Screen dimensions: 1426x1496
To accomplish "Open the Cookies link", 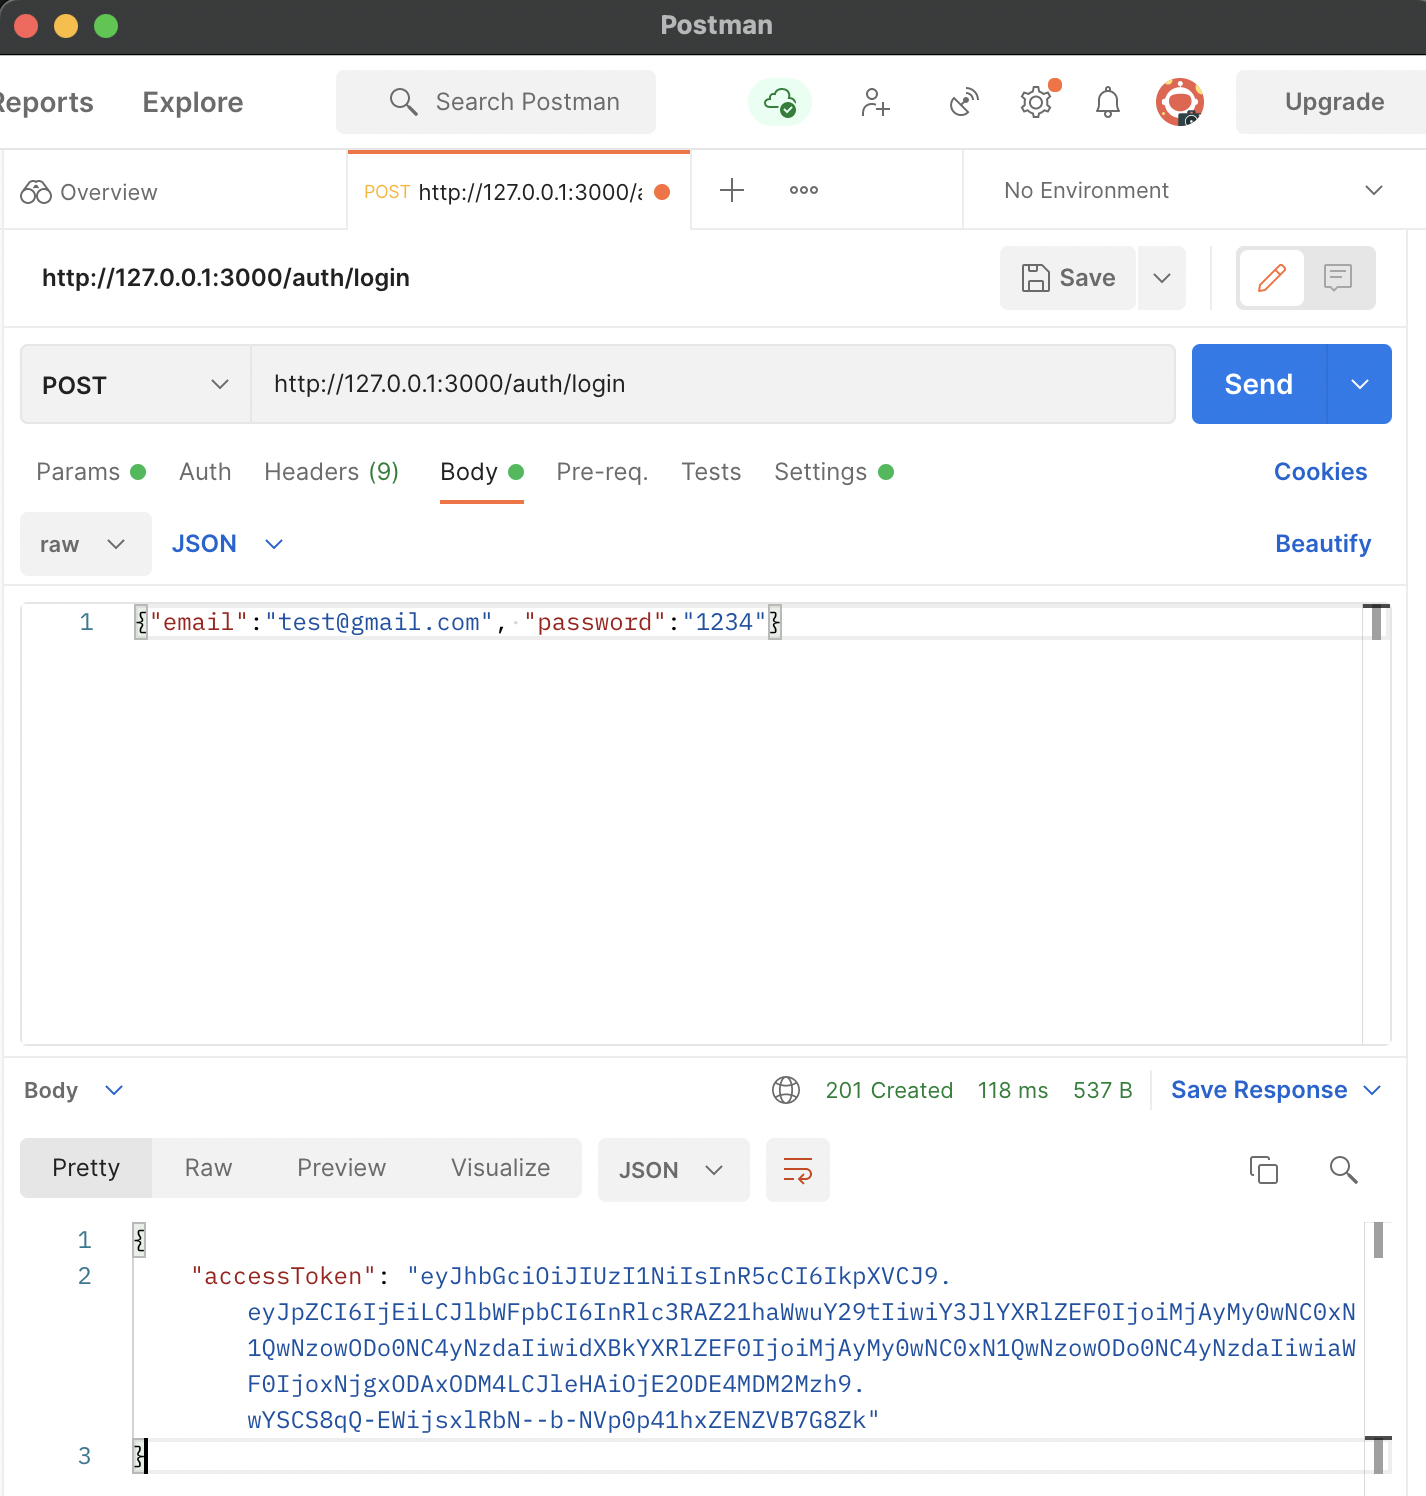I will [x=1320, y=472].
